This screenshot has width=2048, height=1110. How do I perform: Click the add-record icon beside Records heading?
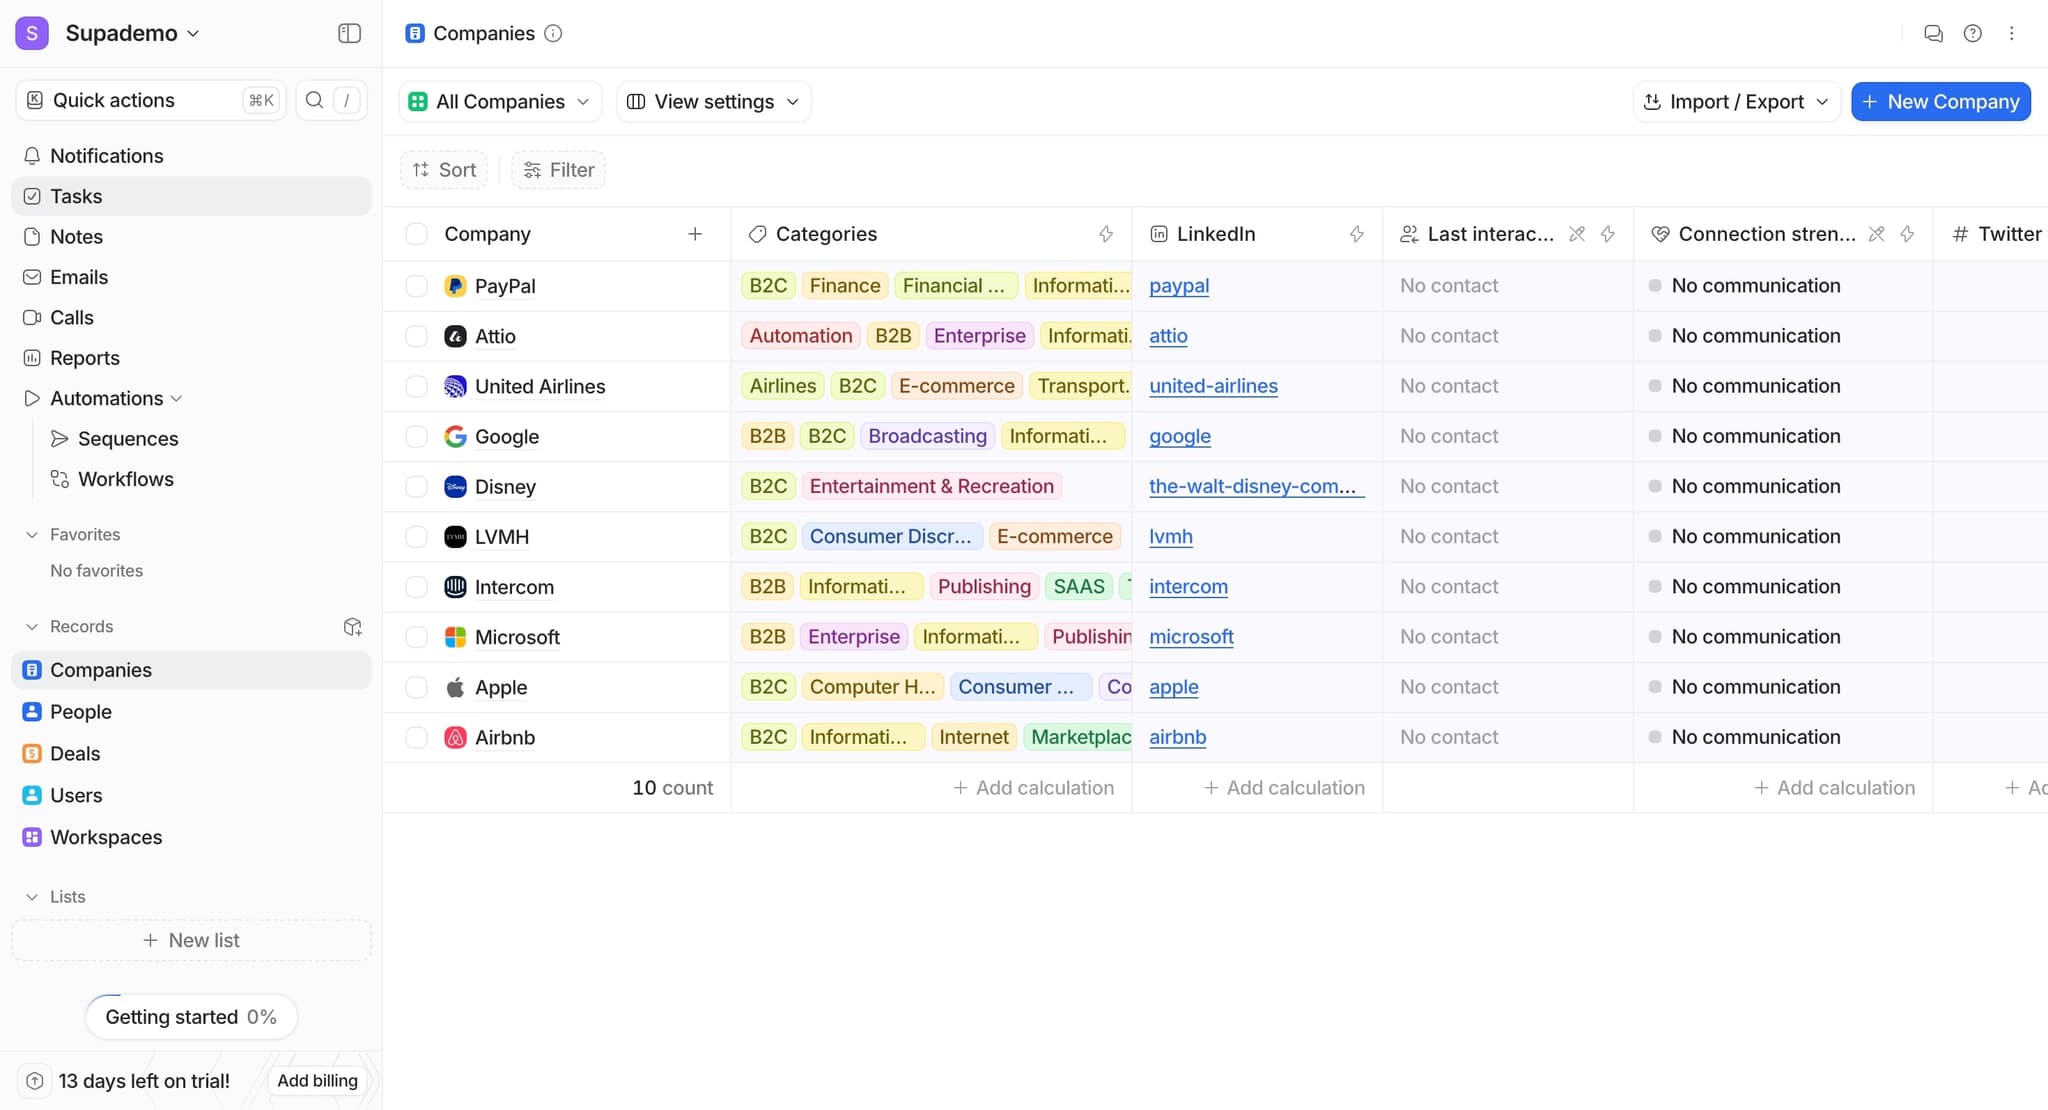click(352, 626)
